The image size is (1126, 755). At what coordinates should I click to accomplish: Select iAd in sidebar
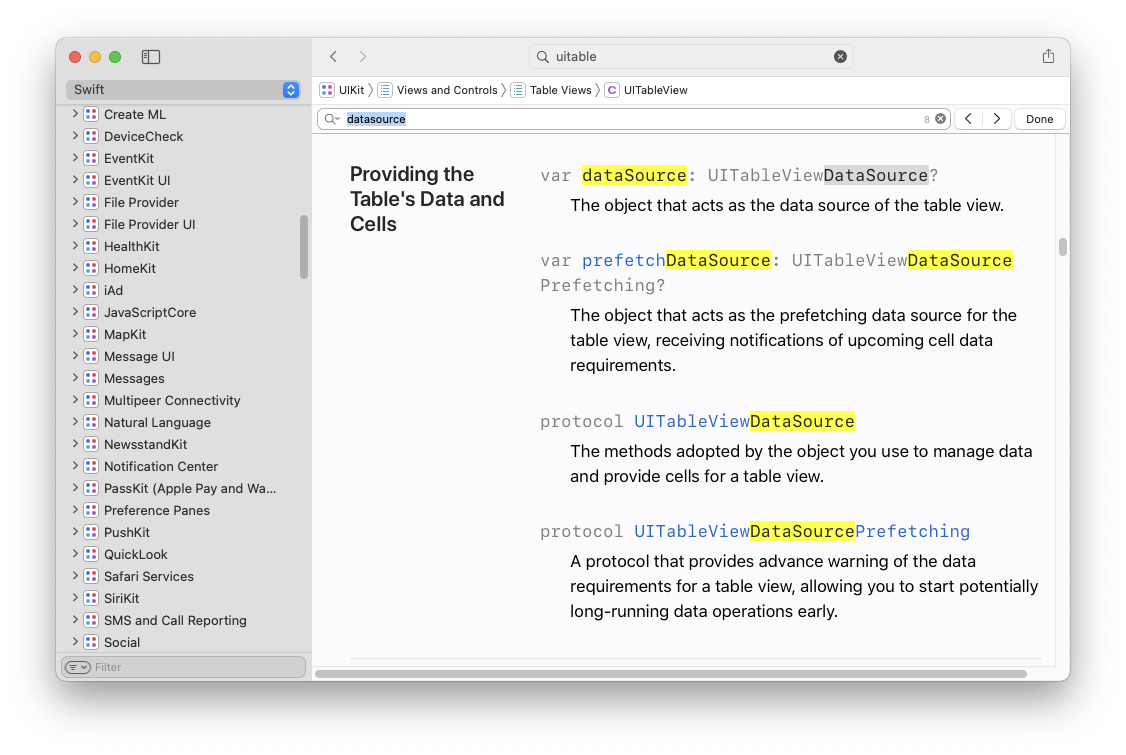click(113, 290)
